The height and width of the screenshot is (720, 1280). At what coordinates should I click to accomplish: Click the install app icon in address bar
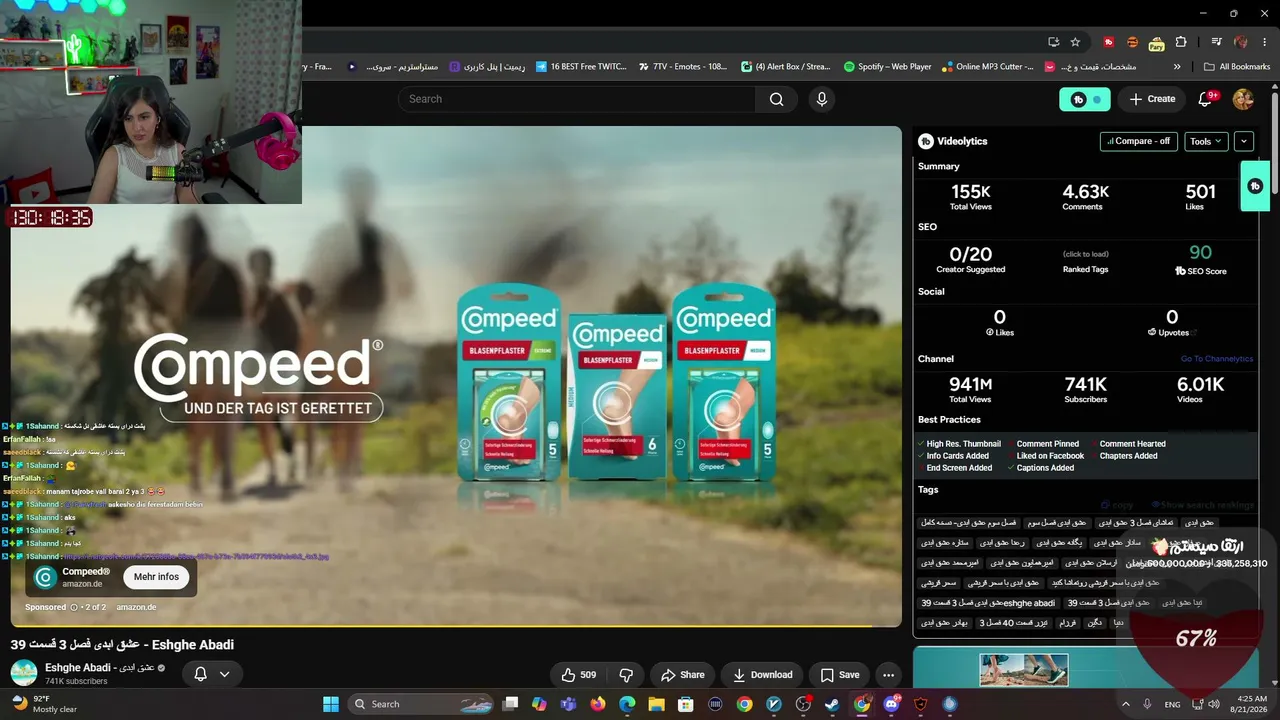[x=1053, y=42]
